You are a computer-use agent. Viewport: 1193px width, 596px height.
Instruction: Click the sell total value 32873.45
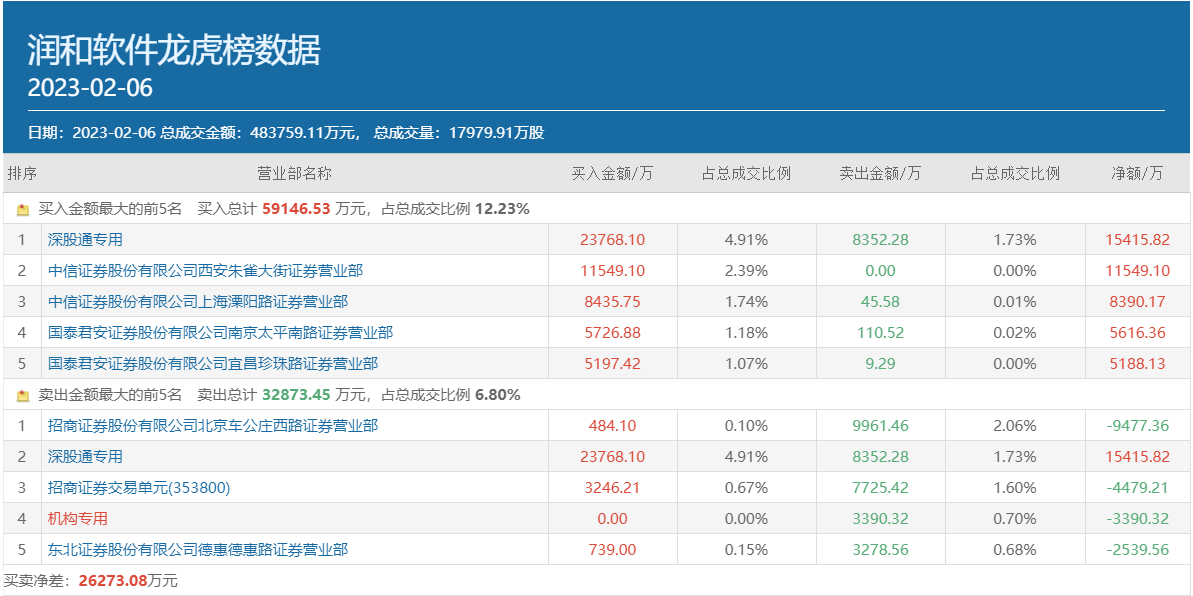(296, 395)
